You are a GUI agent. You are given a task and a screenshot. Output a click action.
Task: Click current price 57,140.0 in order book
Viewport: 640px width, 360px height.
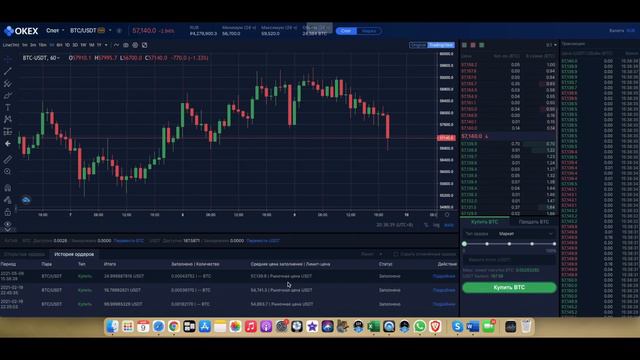pos(471,136)
